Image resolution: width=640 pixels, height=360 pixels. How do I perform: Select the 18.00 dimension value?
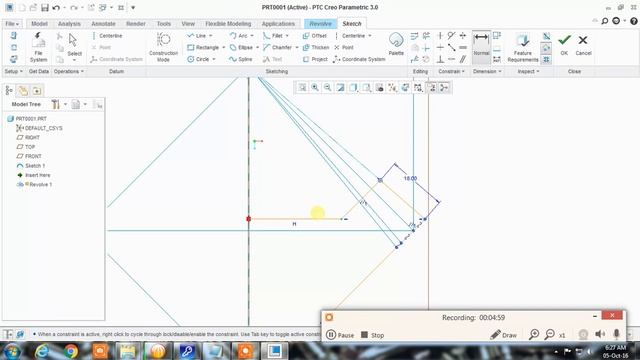pos(410,178)
